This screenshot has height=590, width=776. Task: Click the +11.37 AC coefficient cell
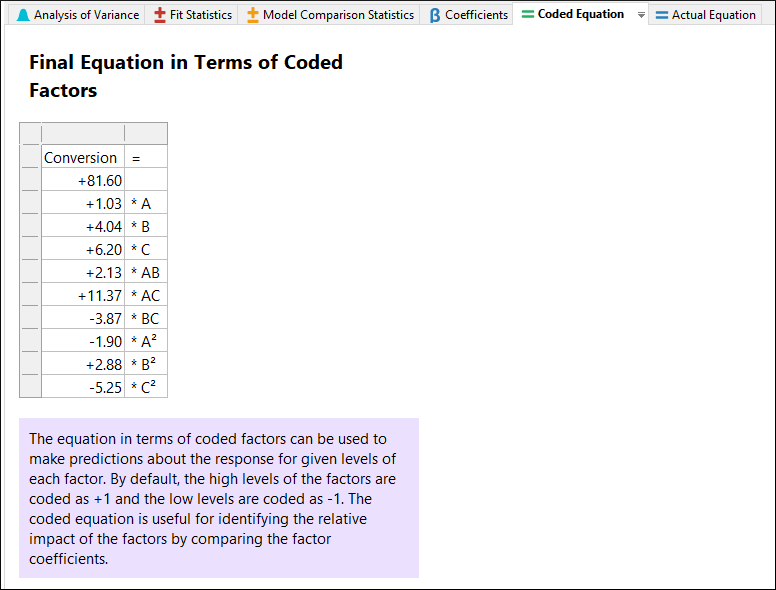[83, 295]
